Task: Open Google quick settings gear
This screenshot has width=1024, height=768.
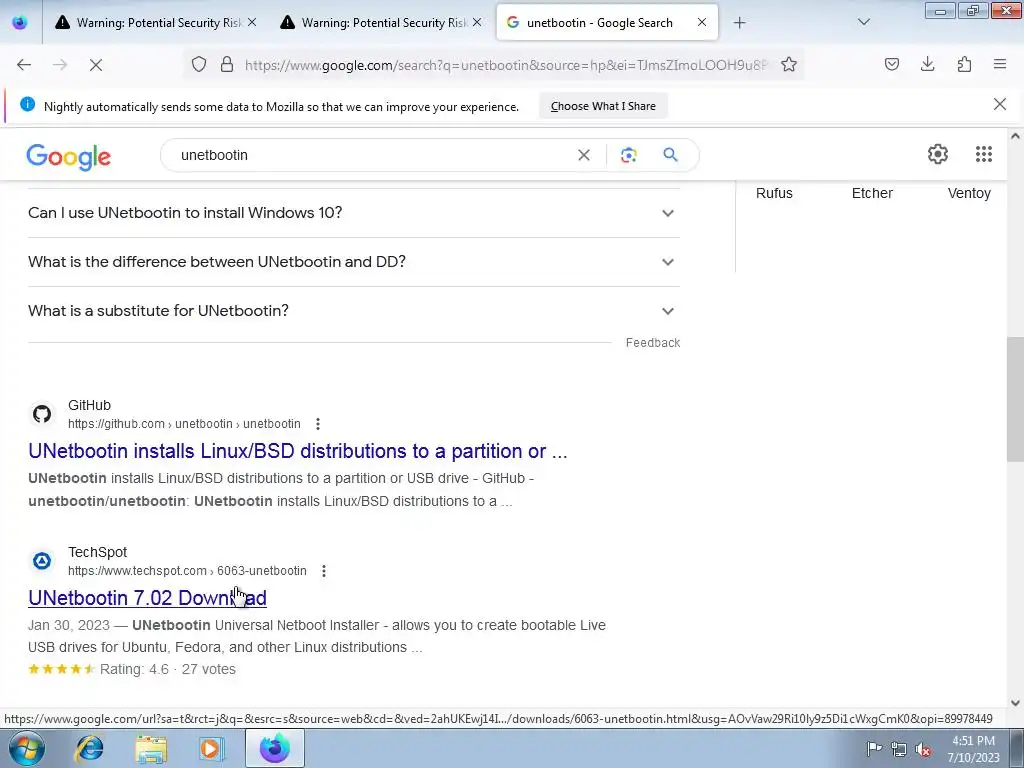Action: (x=938, y=154)
